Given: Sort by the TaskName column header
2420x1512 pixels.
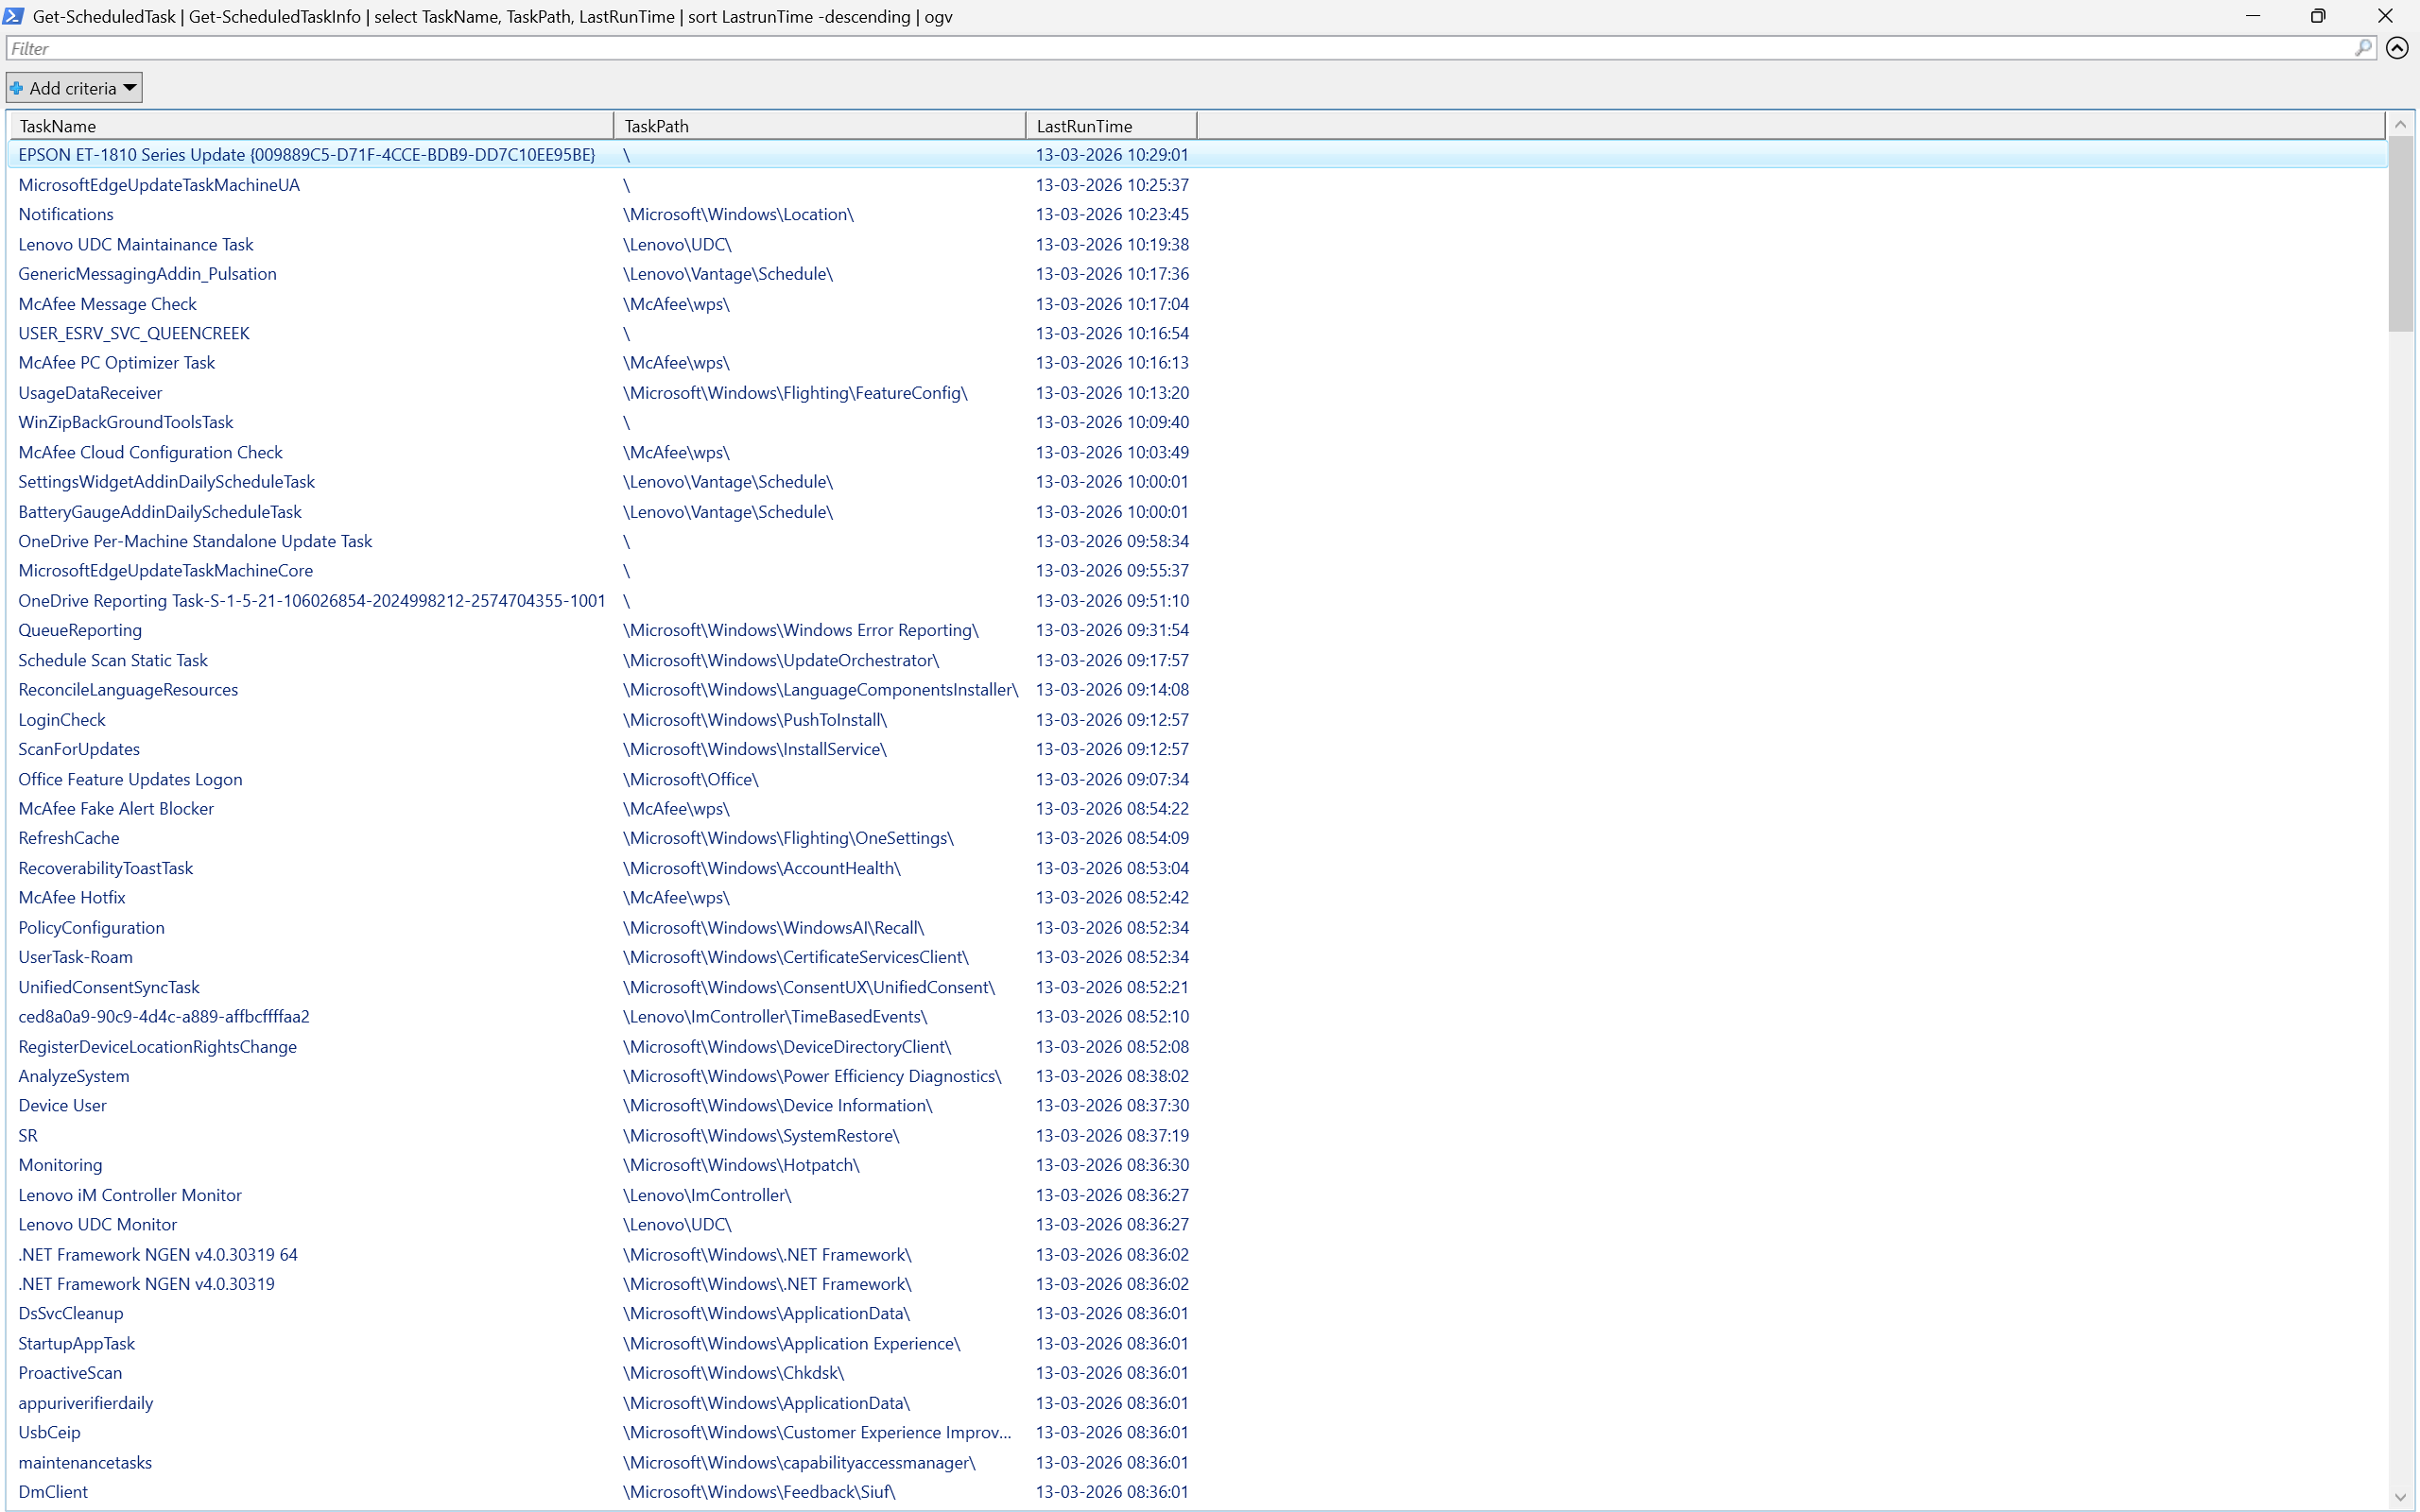Looking at the screenshot, I should [312, 126].
